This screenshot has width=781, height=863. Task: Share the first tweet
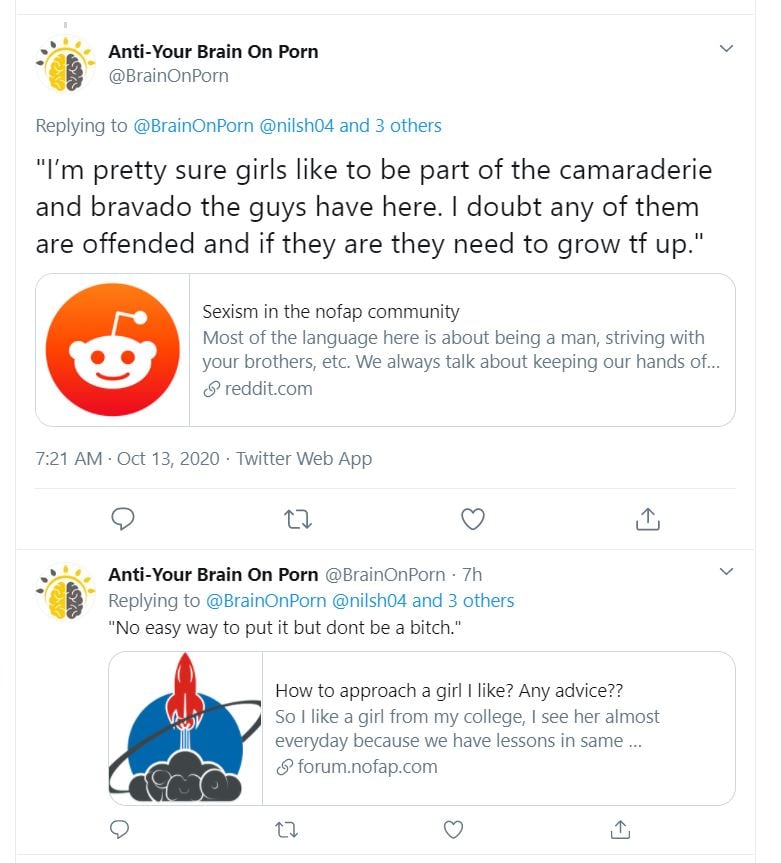647,518
